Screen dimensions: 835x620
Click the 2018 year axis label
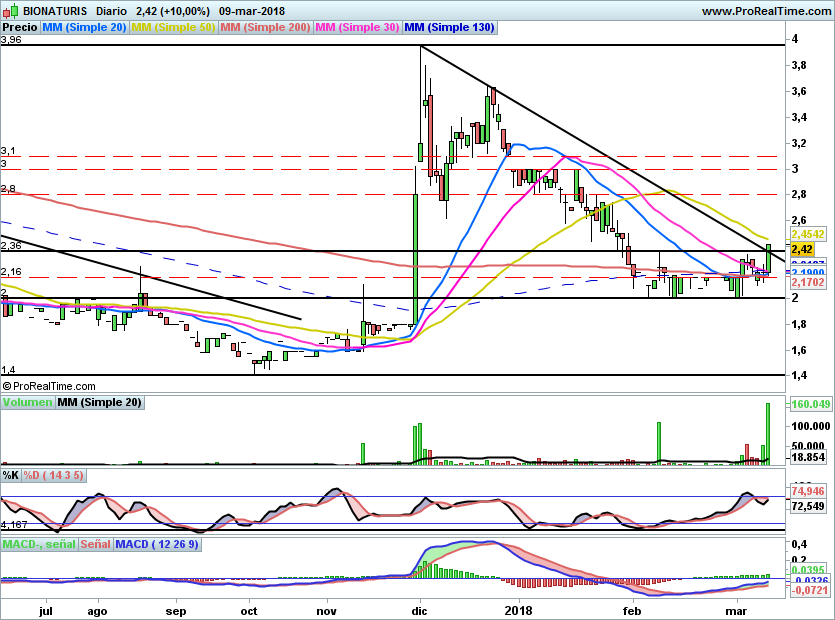coord(518,611)
